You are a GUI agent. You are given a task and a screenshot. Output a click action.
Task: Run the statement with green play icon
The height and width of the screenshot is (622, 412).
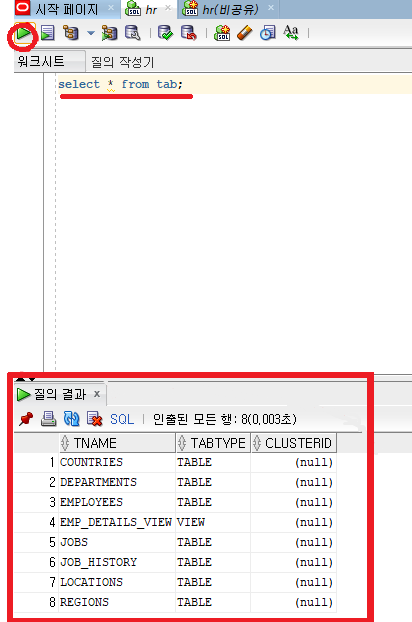pyautogui.click(x=23, y=34)
